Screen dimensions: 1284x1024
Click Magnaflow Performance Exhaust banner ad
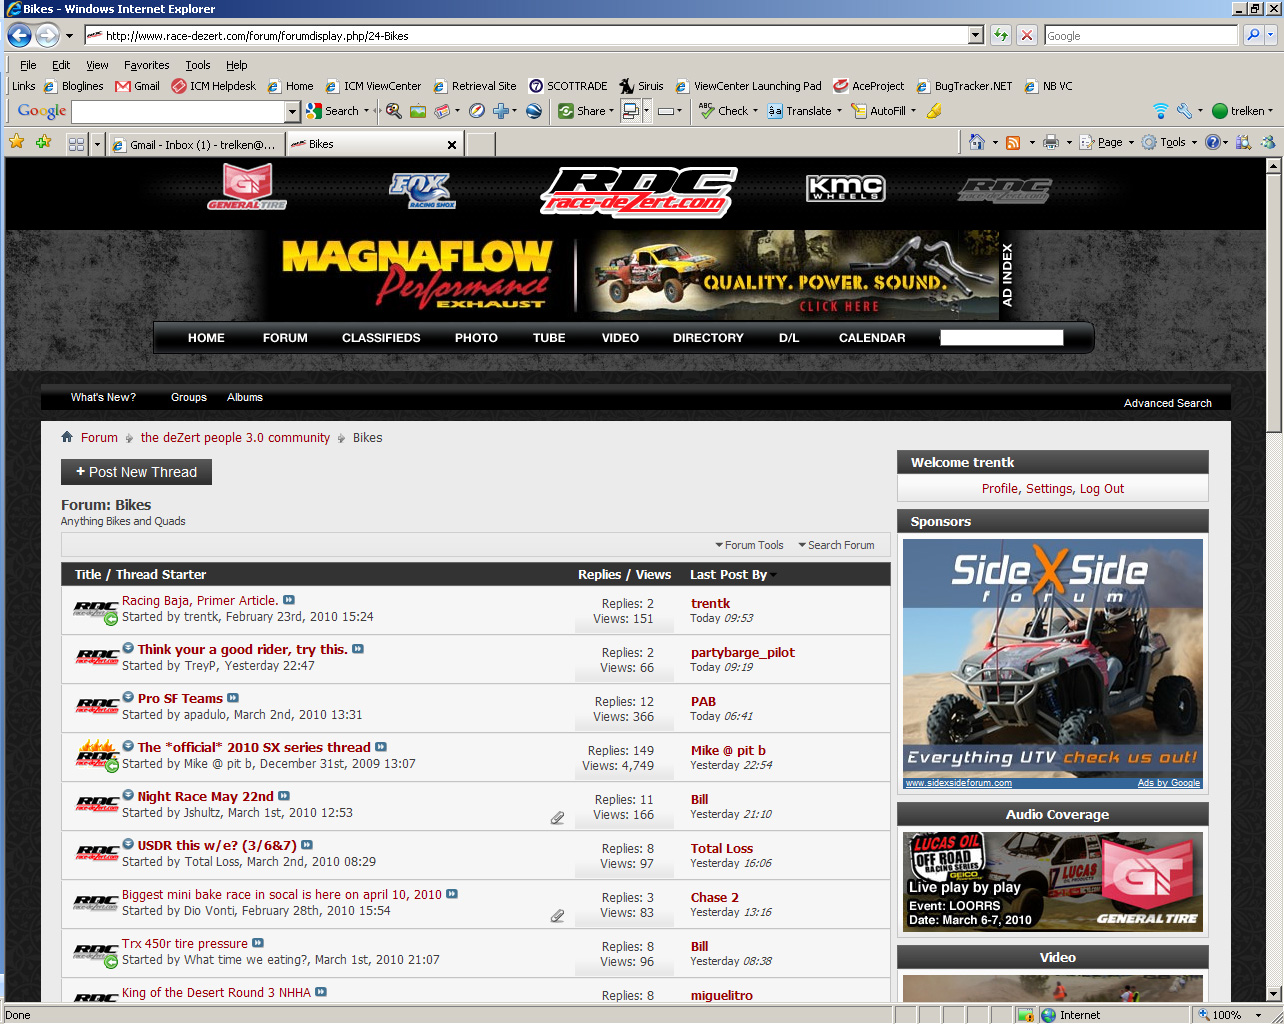pyautogui.click(x=631, y=275)
